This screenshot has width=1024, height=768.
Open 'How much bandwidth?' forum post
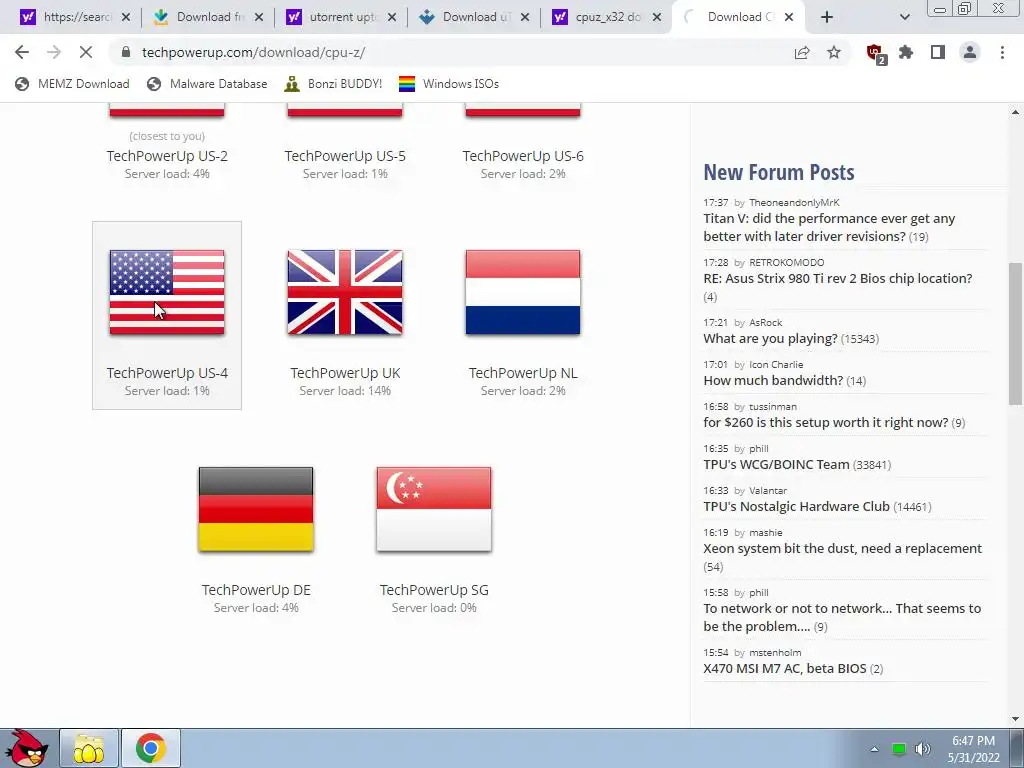(773, 381)
